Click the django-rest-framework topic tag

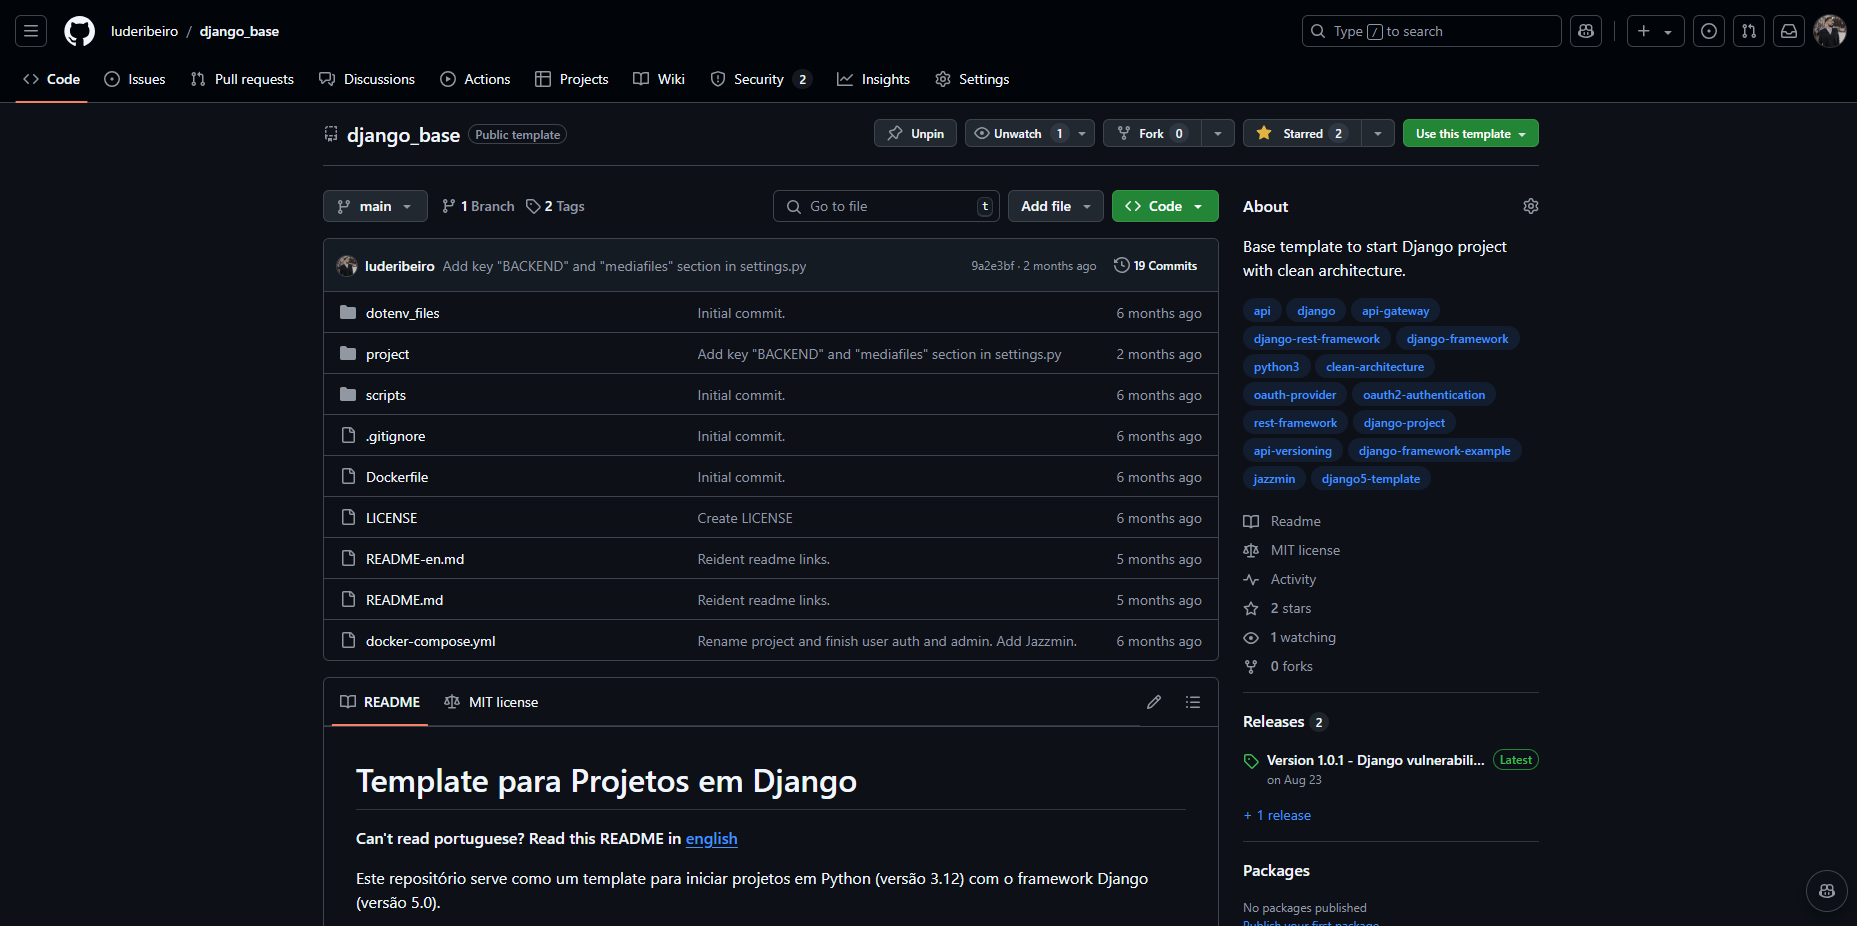click(x=1316, y=339)
